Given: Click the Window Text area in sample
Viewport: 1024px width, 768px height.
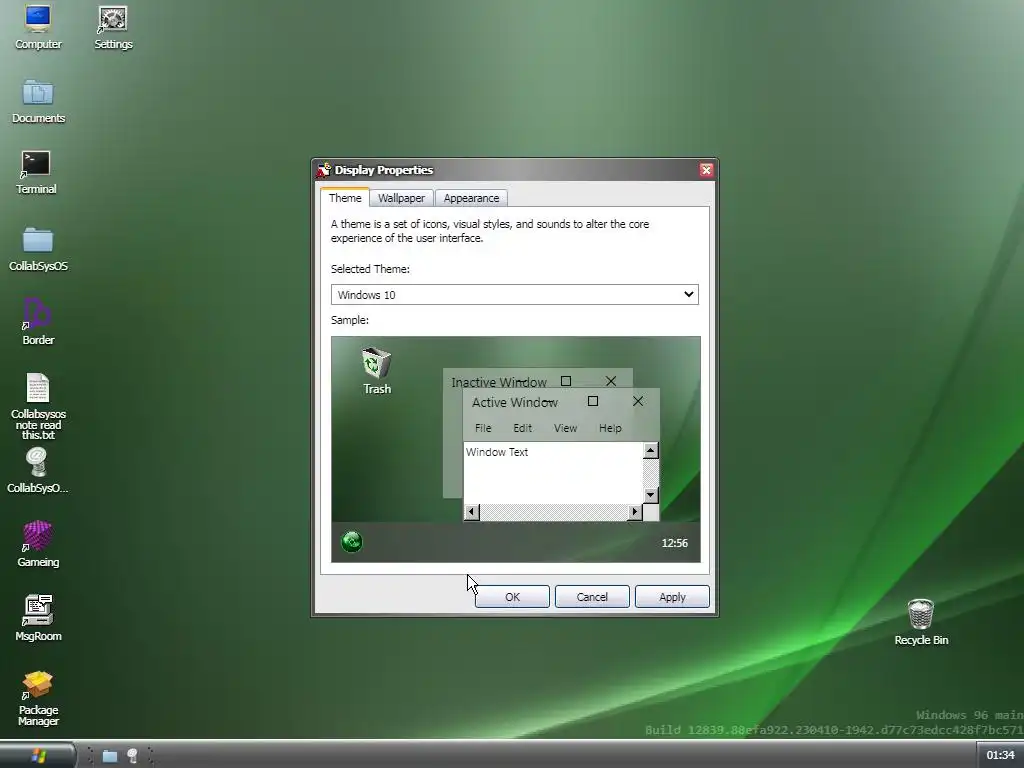Looking at the screenshot, I should coord(553,473).
